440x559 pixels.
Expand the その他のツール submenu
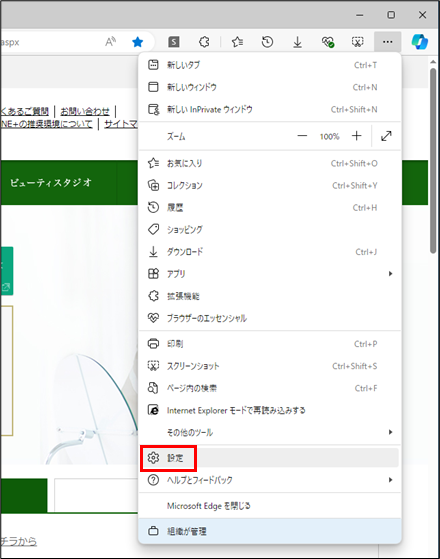pos(270,432)
